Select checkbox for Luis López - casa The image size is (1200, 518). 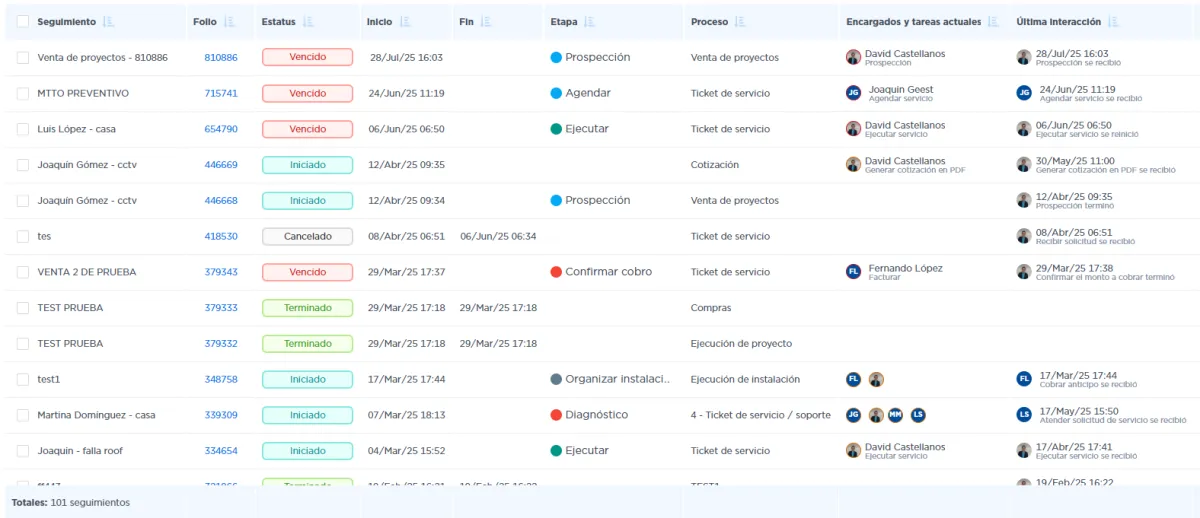click(x=23, y=129)
